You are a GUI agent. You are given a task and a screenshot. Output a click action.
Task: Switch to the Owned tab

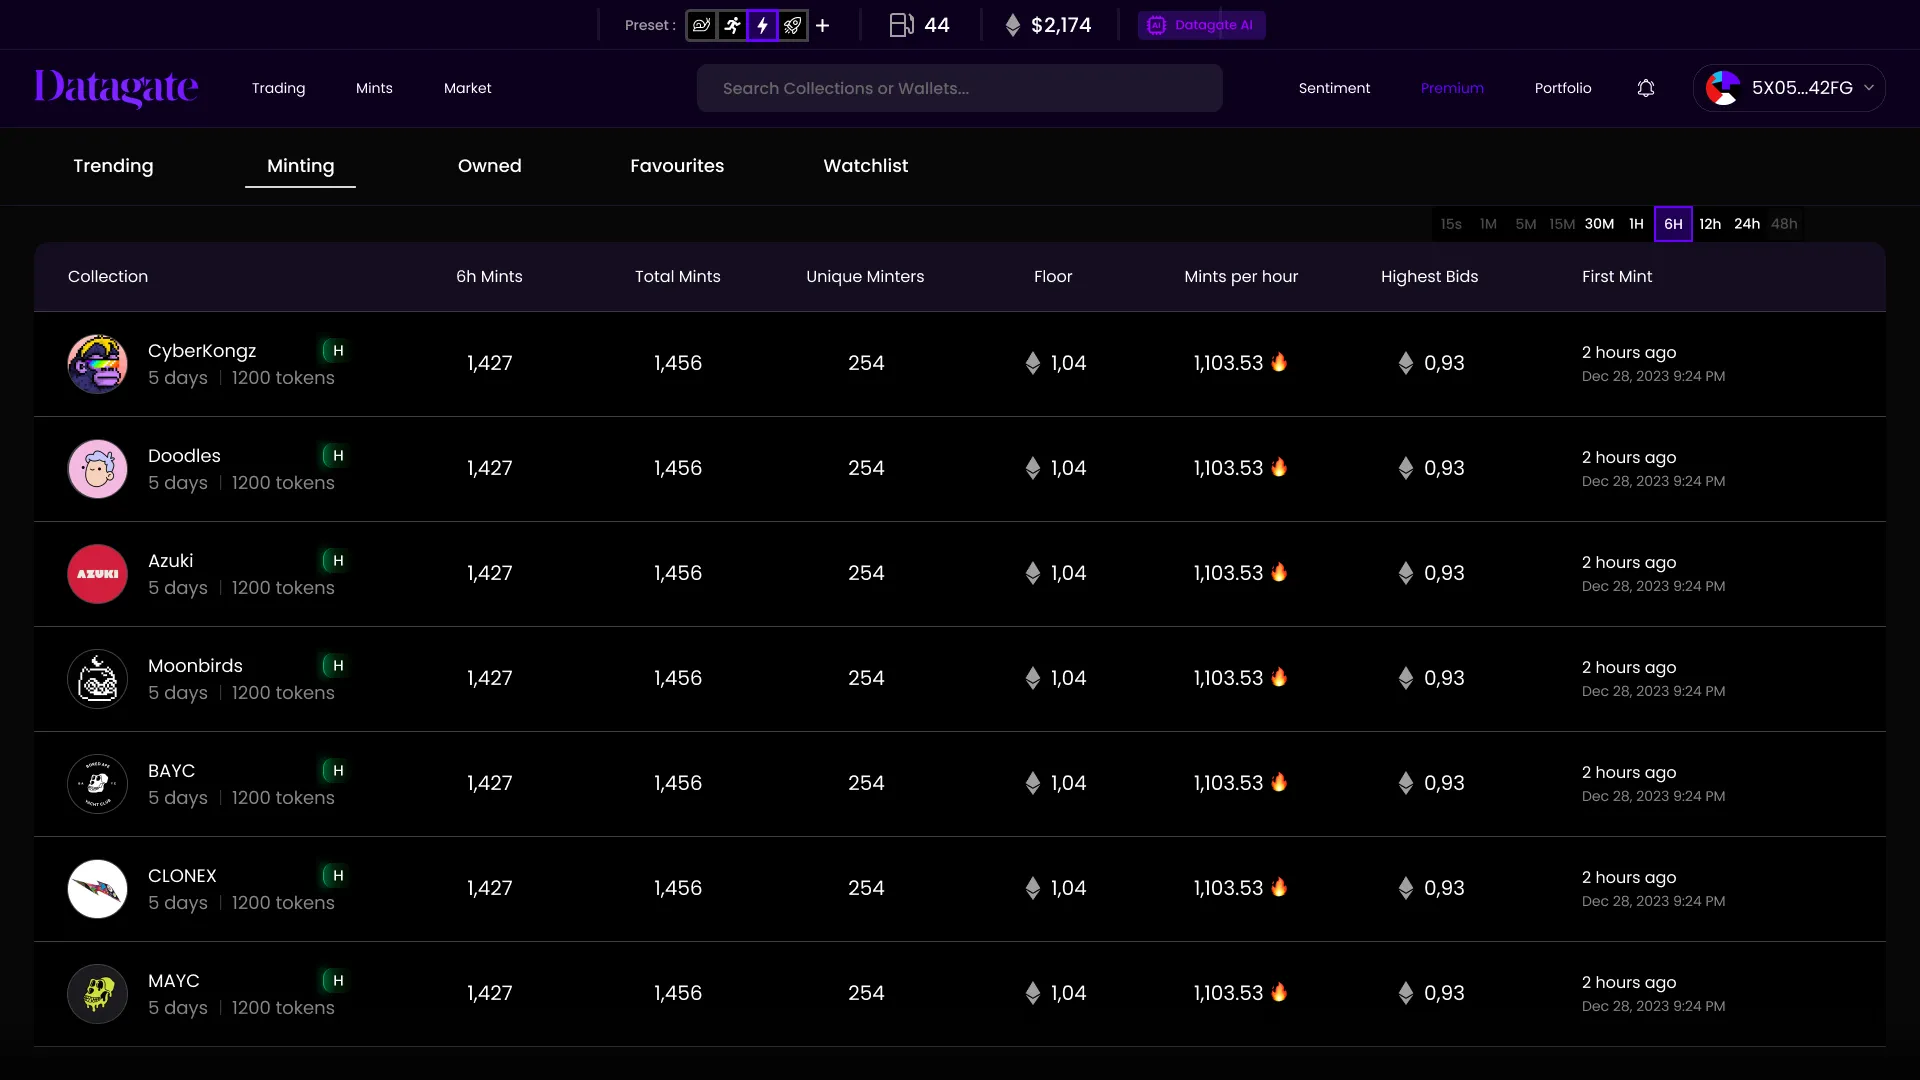[490, 166]
